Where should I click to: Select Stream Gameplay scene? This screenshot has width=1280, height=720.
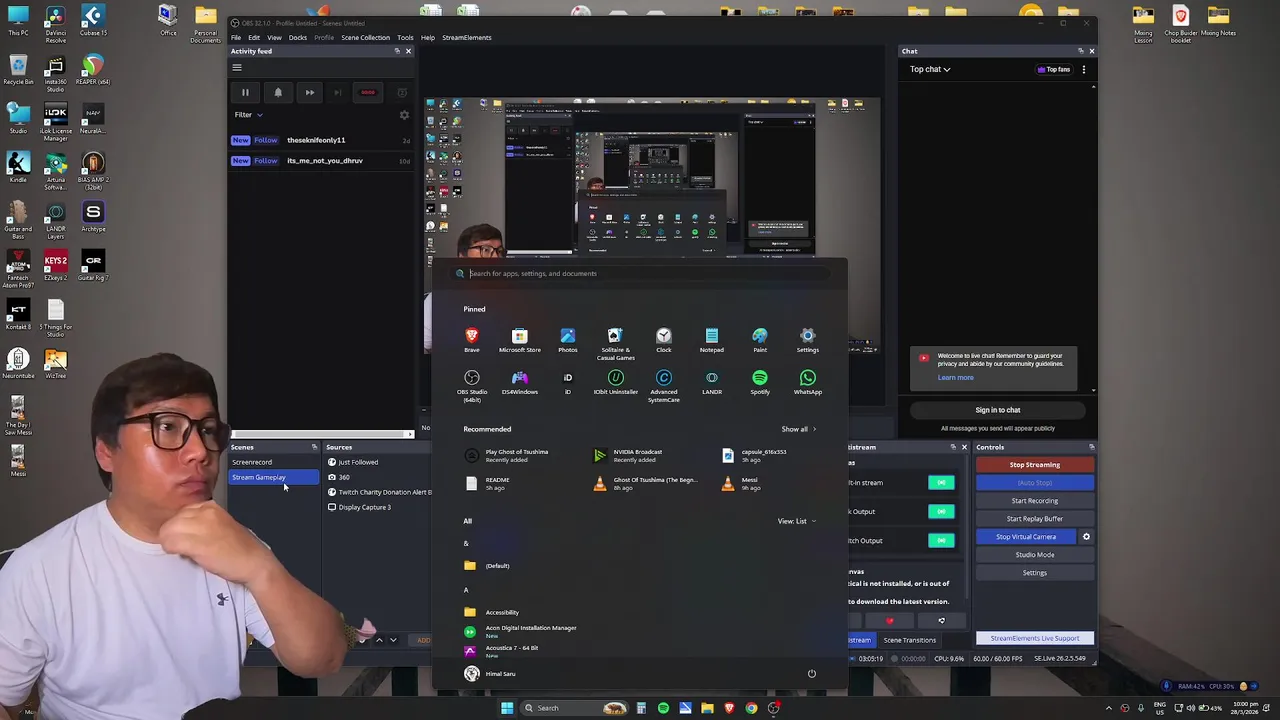pyautogui.click(x=274, y=477)
